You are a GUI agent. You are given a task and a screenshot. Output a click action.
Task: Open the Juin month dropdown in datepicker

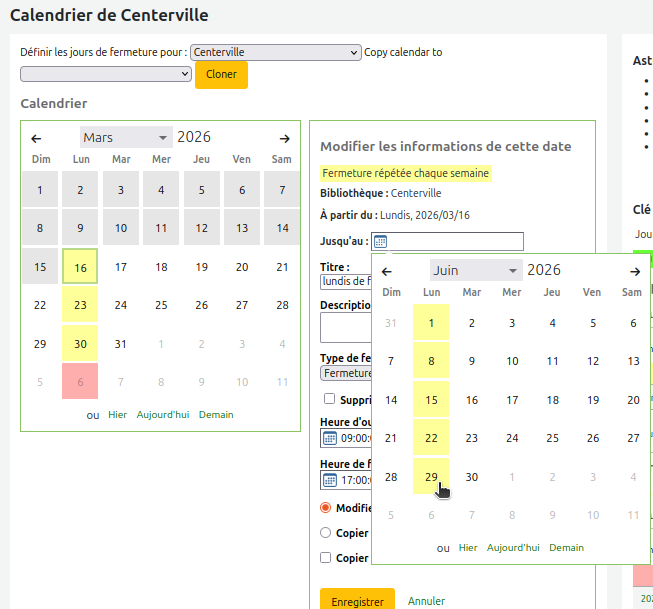(x=476, y=270)
